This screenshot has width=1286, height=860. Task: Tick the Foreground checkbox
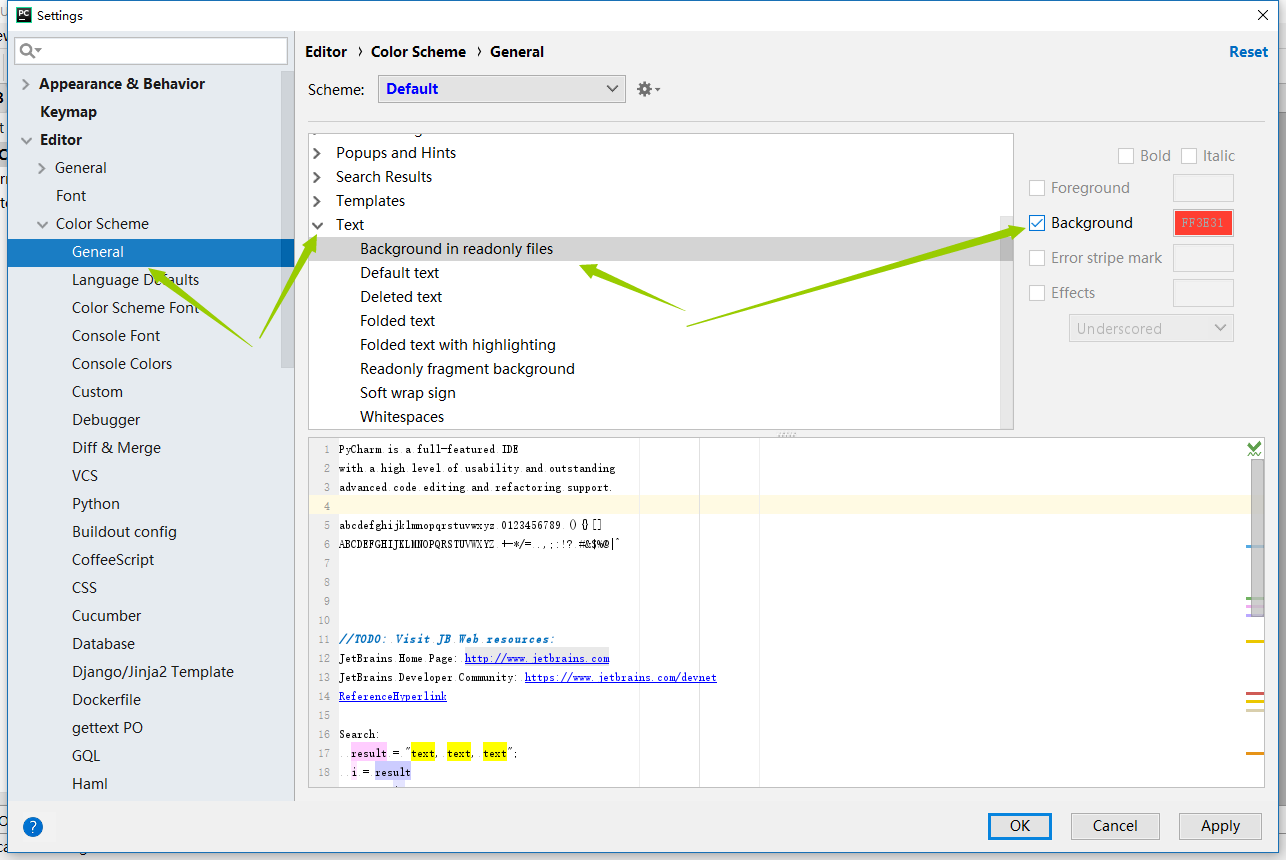(x=1037, y=188)
